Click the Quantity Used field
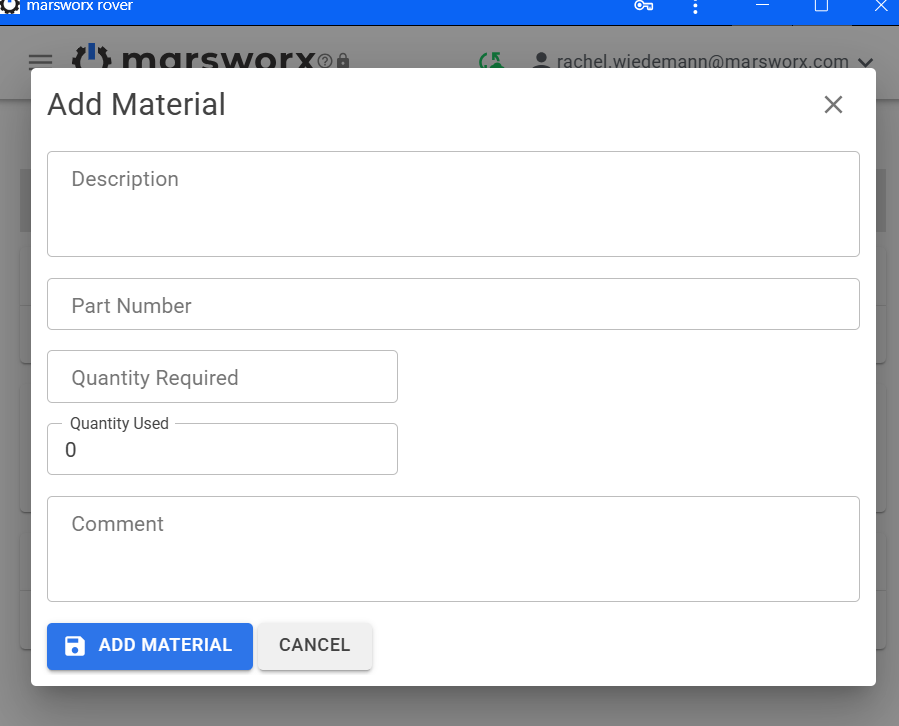The height and width of the screenshot is (726, 899). click(222, 449)
